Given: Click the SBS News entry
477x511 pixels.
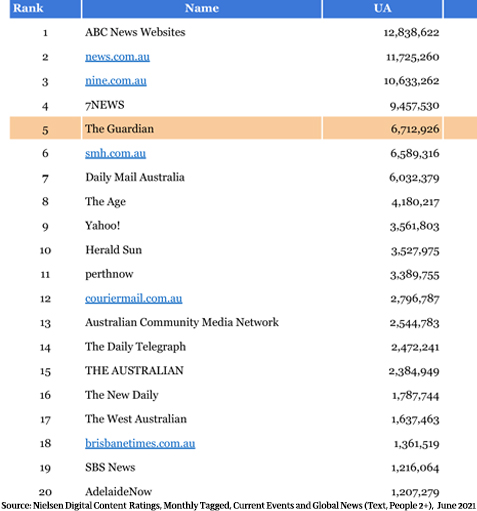Looking at the screenshot, I should [110, 467].
